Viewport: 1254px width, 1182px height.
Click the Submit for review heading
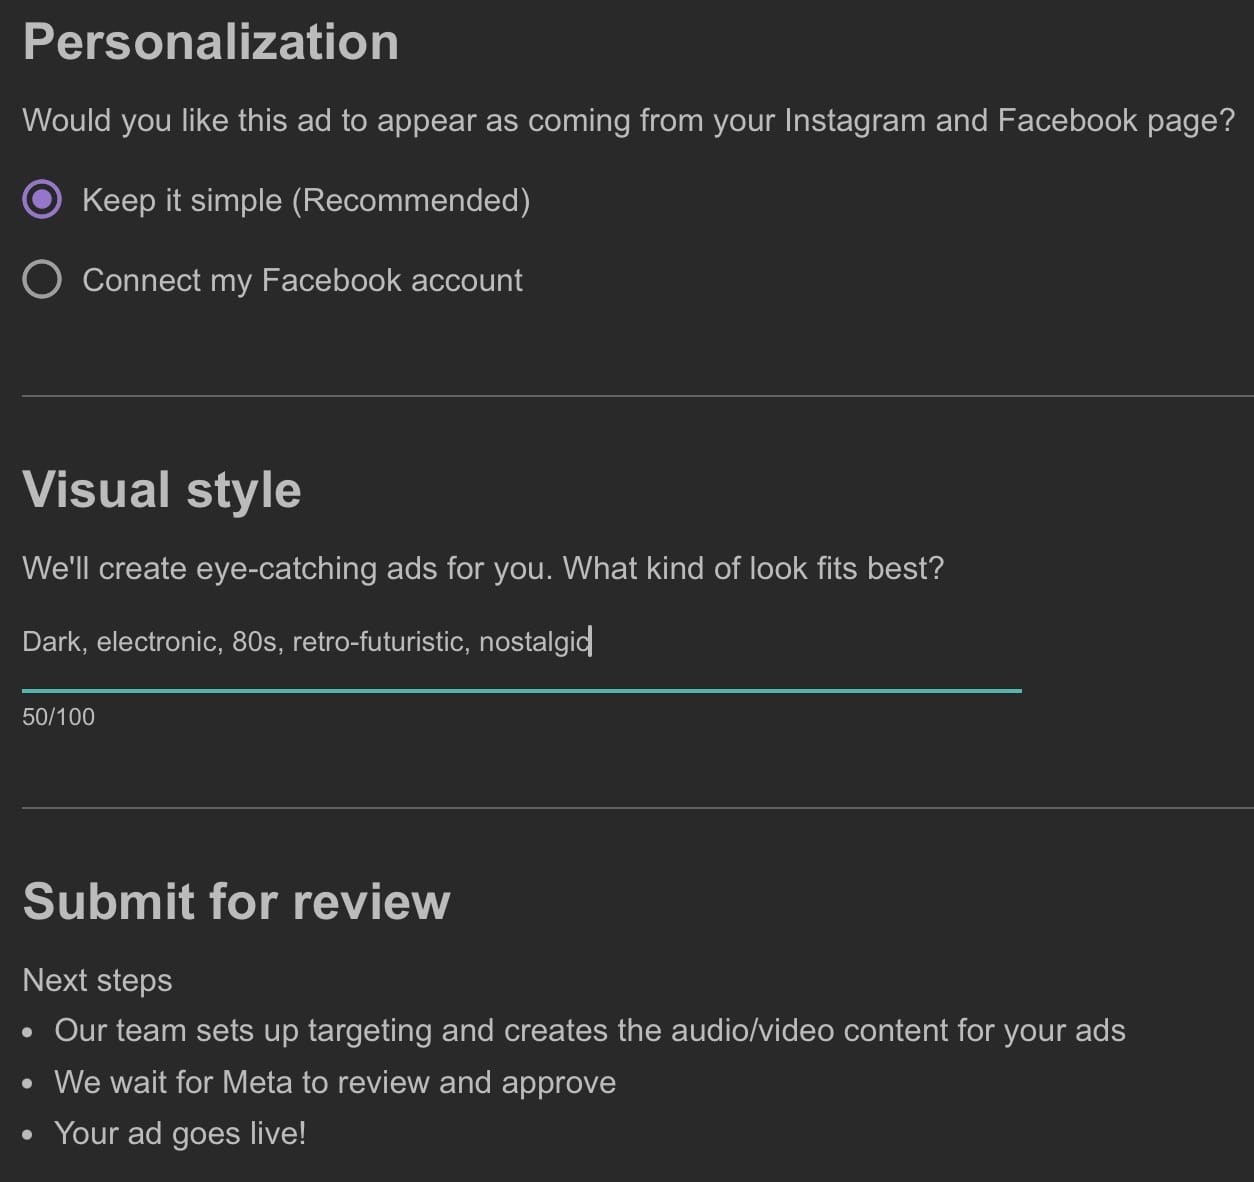[x=236, y=901]
